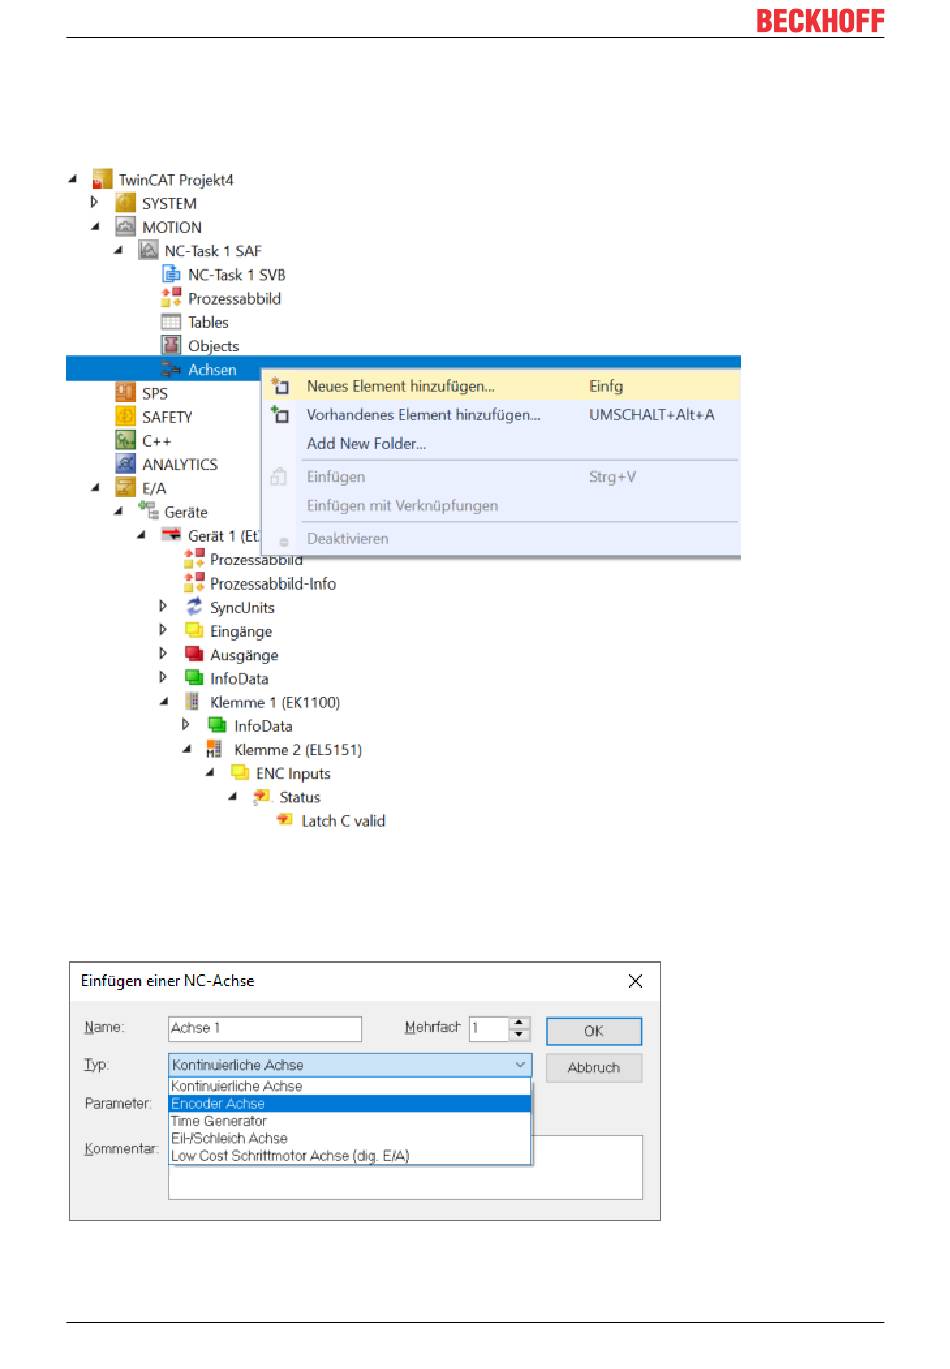This screenshot has height=1369, width=950.
Task: Collapse the NC-Task 1 SAF node
Action: coord(119,250)
